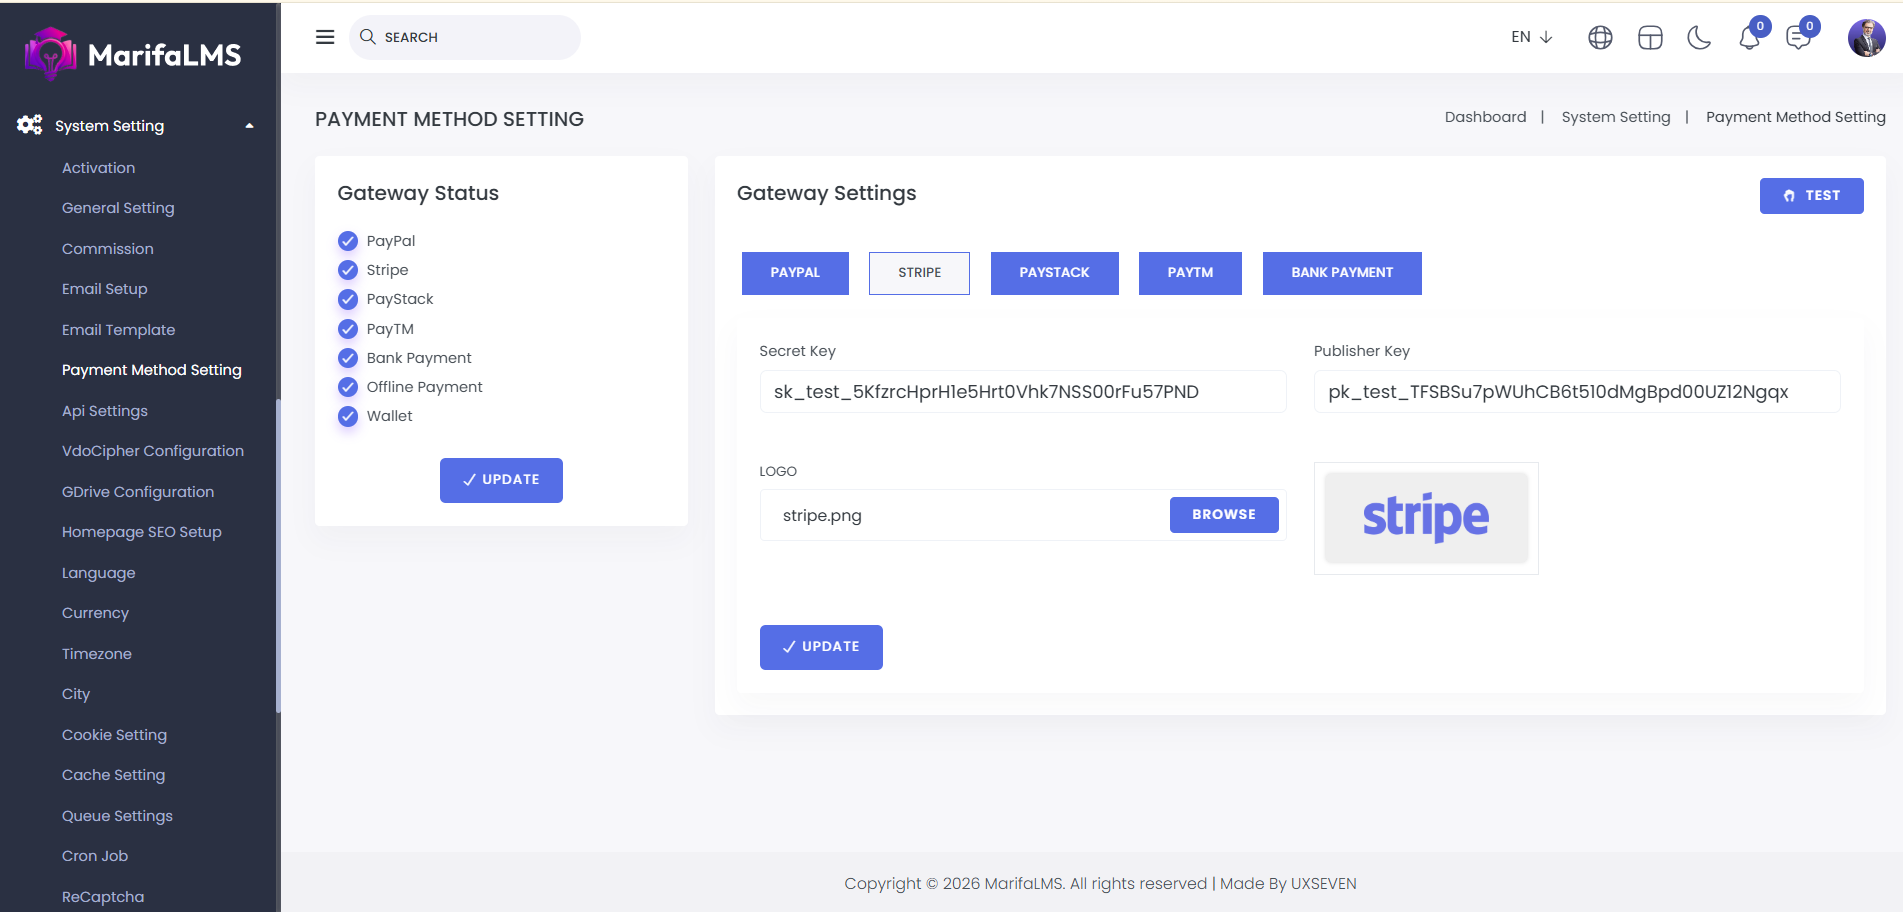Open the notifications bell icon
The width and height of the screenshot is (1903, 912).
tap(1749, 38)
